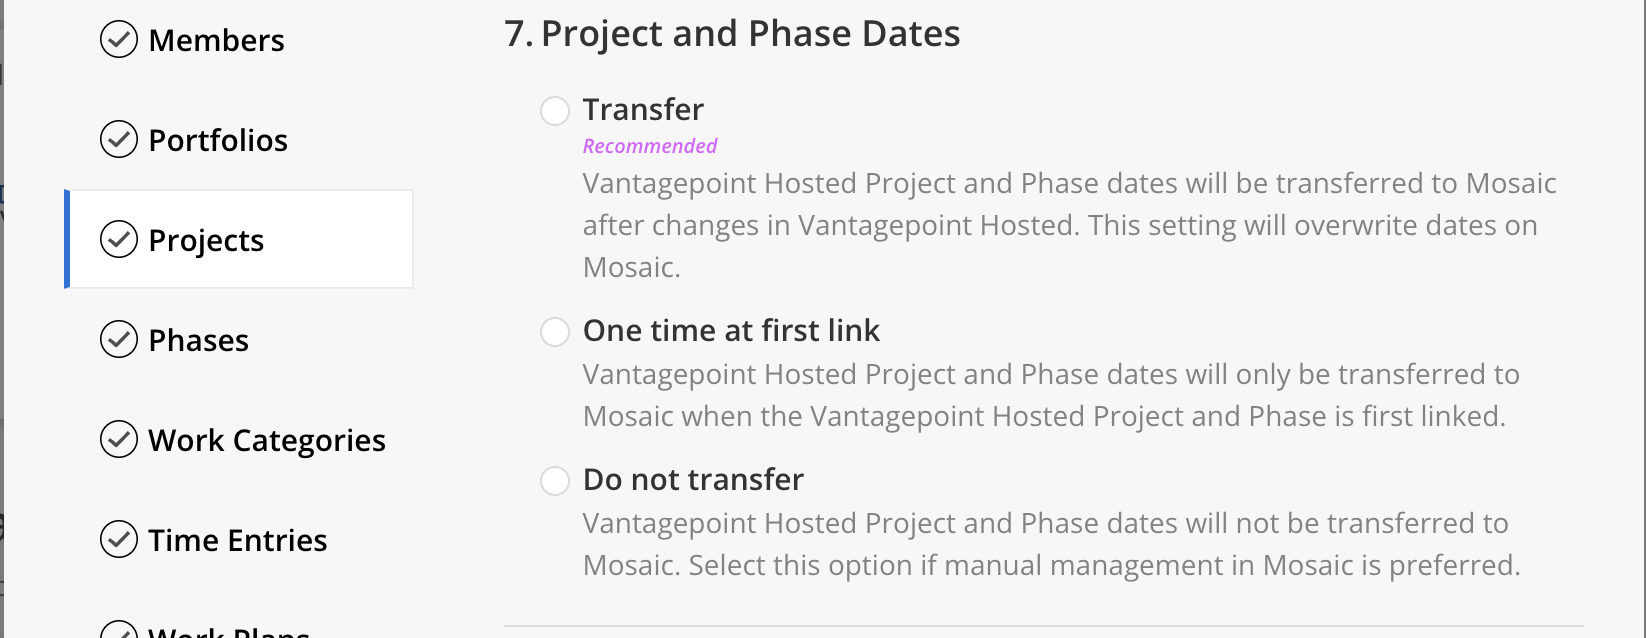Click the Projects checkmark circle icon
The width and height of the screenshot is (1646, 638).
pyautogui.click(x=119, y=240)
